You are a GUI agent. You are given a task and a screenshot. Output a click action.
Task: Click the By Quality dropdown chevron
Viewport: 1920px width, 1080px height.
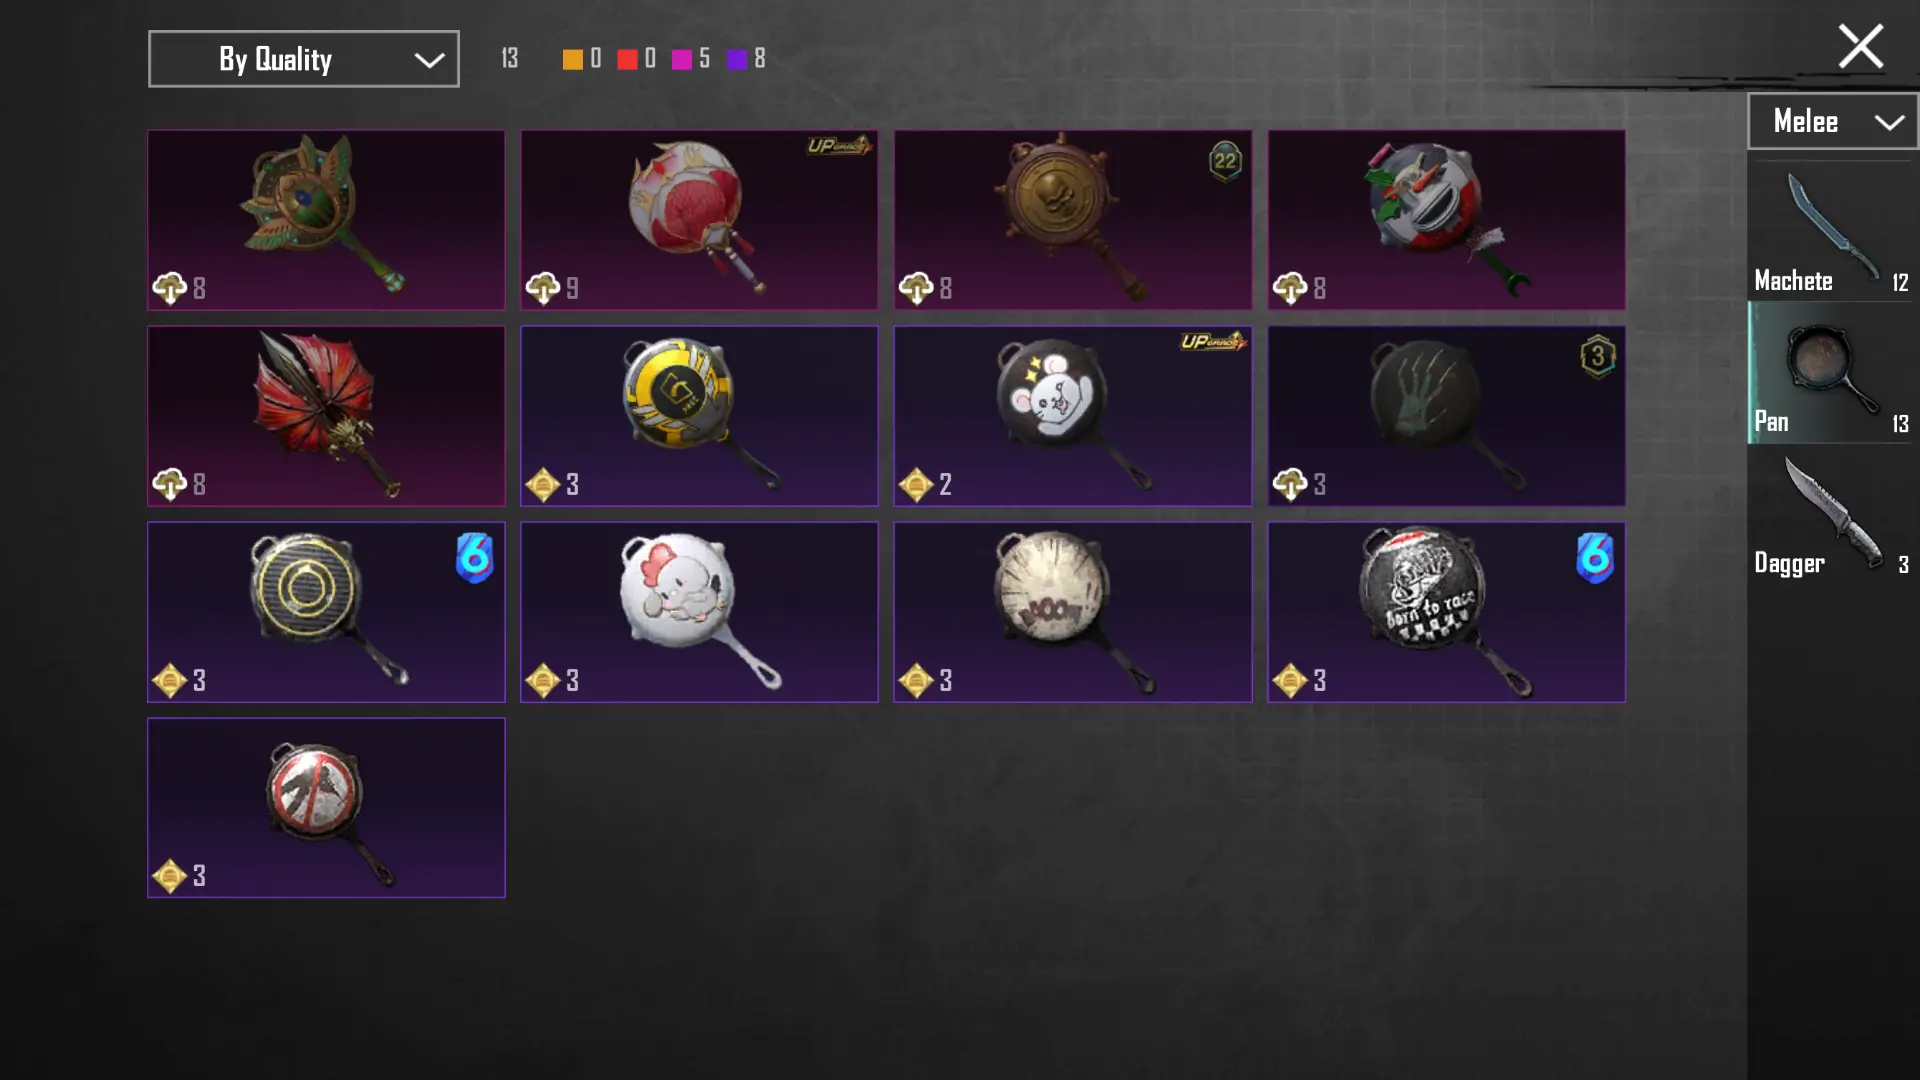pos(429,60)
